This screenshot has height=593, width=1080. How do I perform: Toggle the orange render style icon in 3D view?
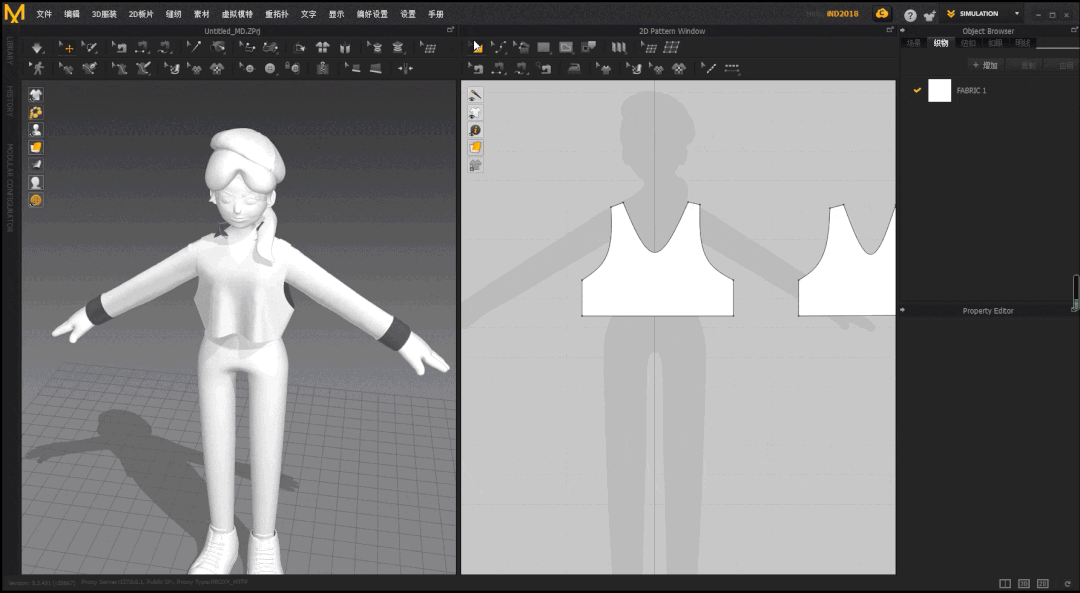tap(36, 147)
